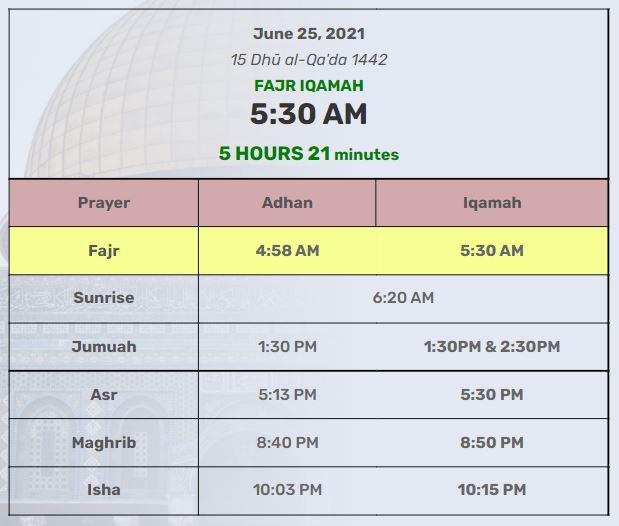Click the sunrise time 6:20 AM
Viewport: 619px width, 526px height.
click(x=403, y=297)
